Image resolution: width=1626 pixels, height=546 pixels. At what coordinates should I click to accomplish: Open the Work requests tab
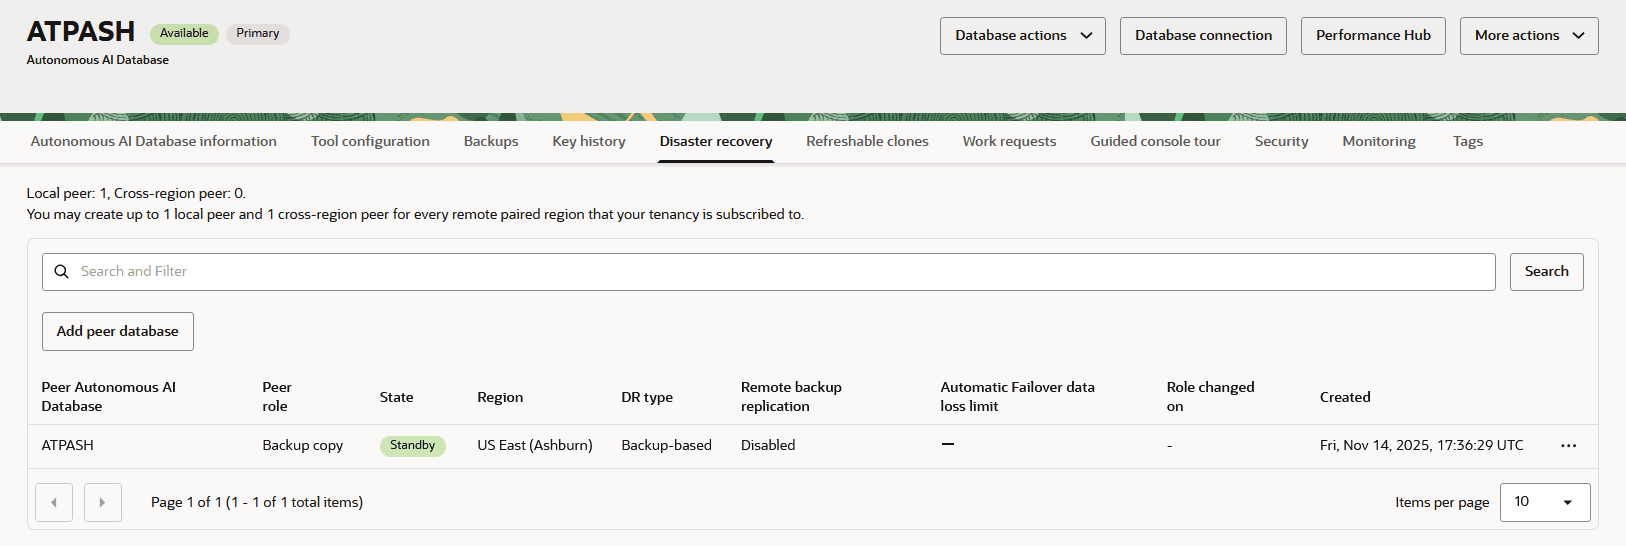click(x=1009, y=142)
